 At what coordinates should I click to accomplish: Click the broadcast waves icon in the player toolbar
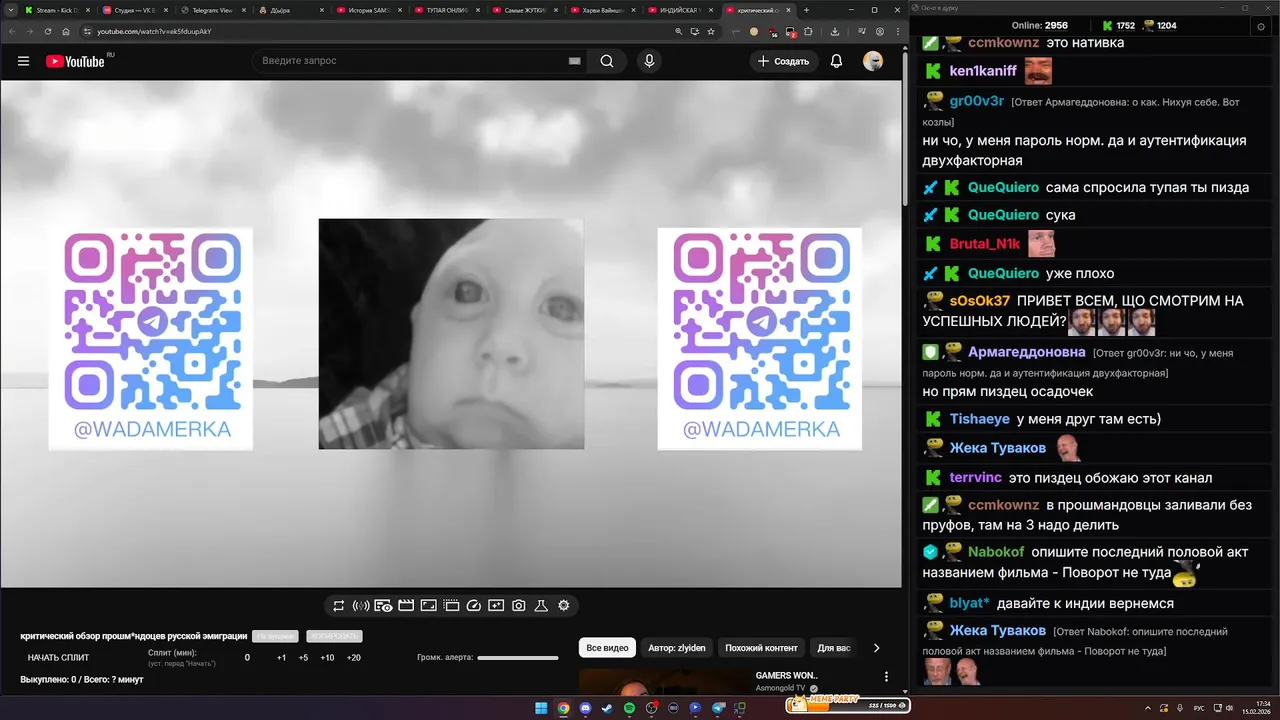tap(361, 606)
